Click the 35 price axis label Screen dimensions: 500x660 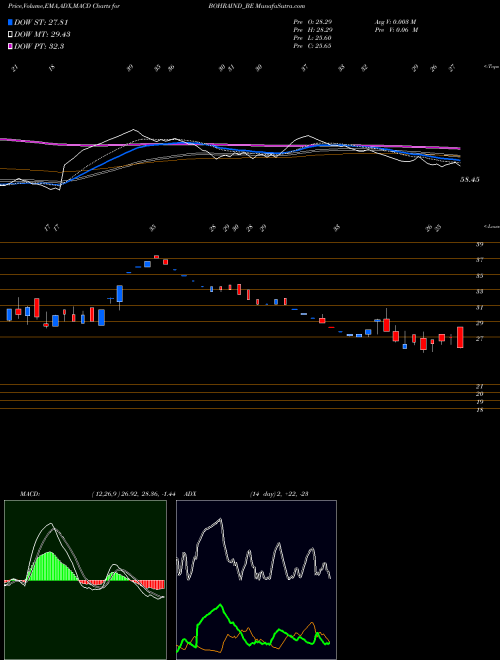(479, 276)
